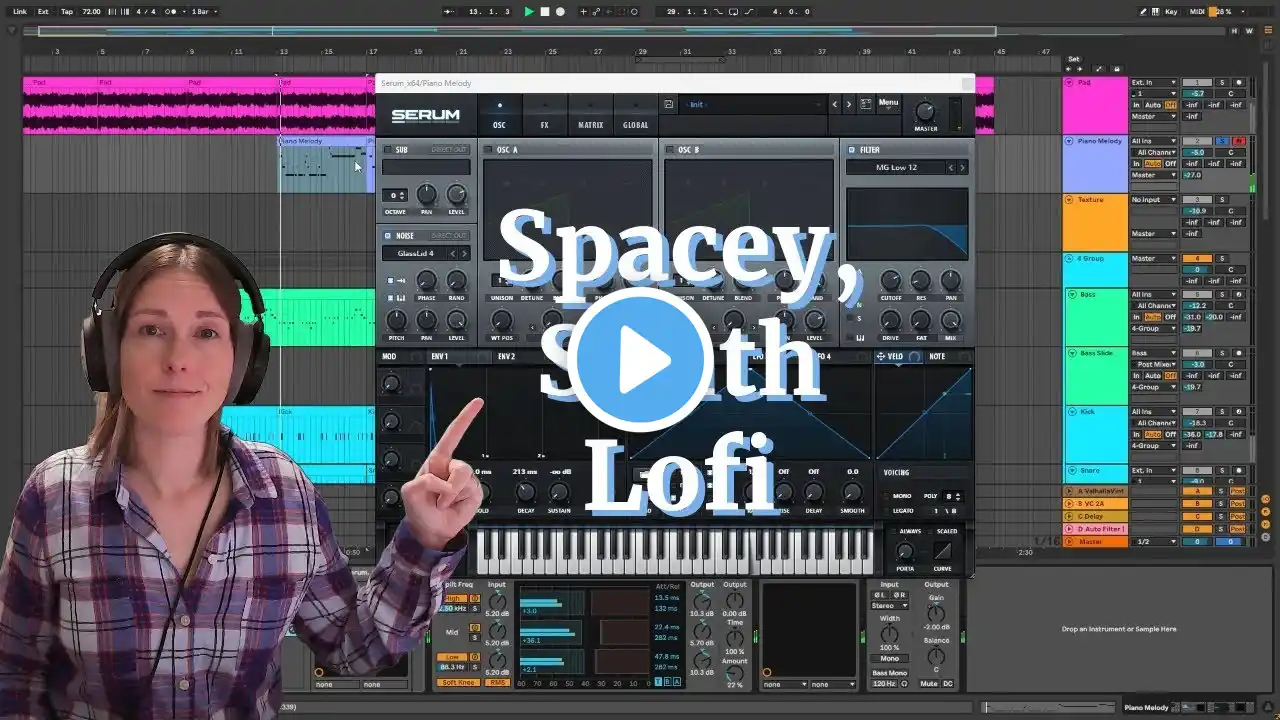Open Piano Melody All Ins dropdown
This screenshot has height=720, width=1280.
click(1153, 141)
